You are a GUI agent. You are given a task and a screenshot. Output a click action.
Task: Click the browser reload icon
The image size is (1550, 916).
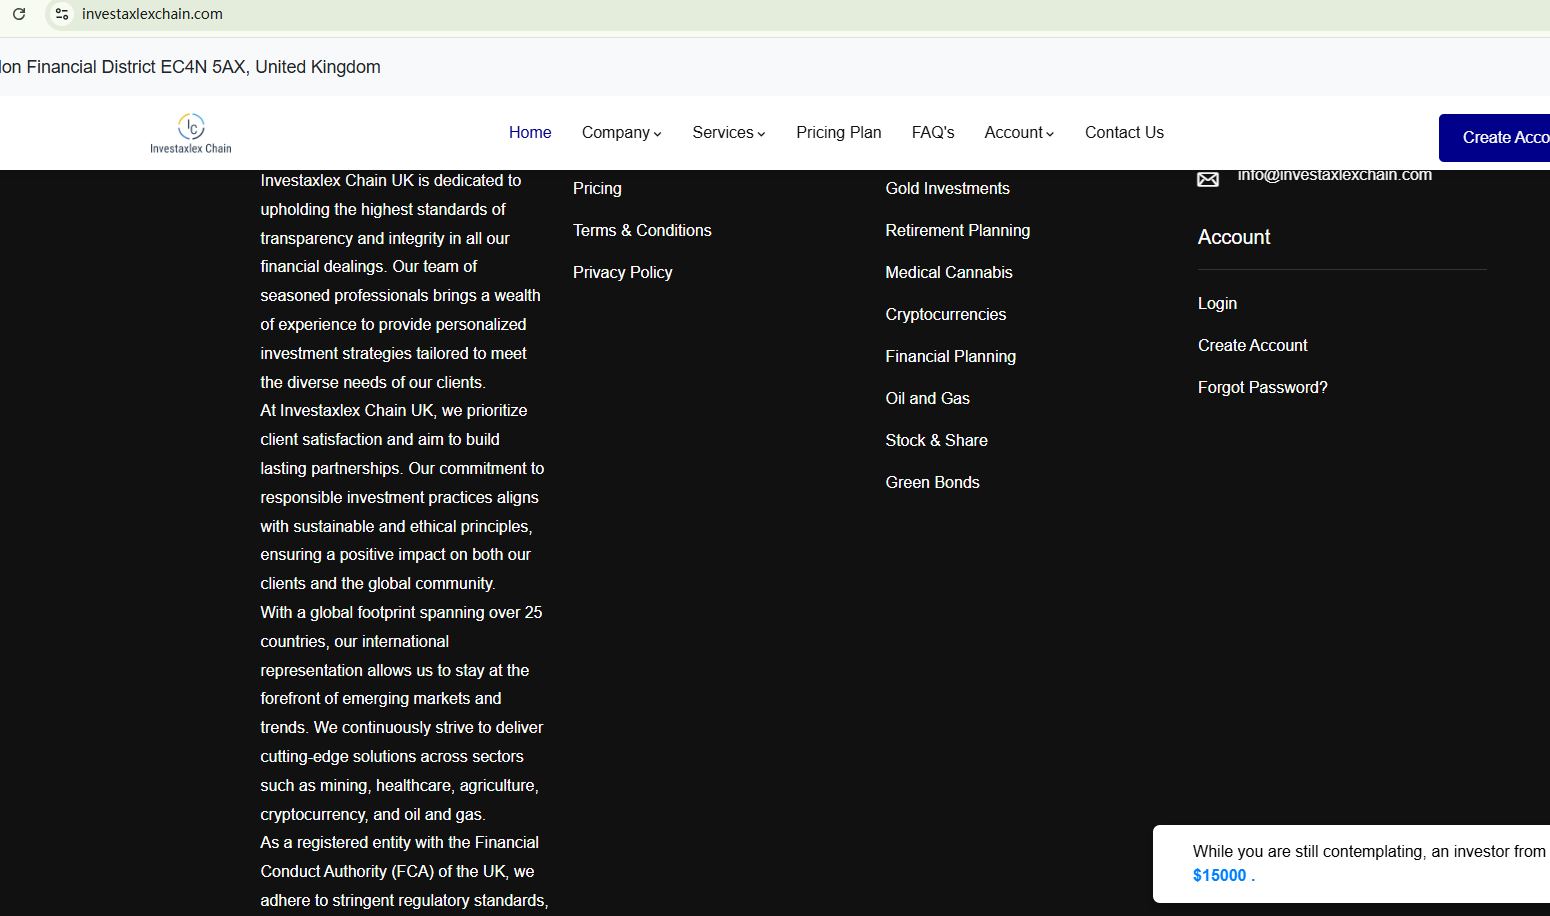point(19,14)
